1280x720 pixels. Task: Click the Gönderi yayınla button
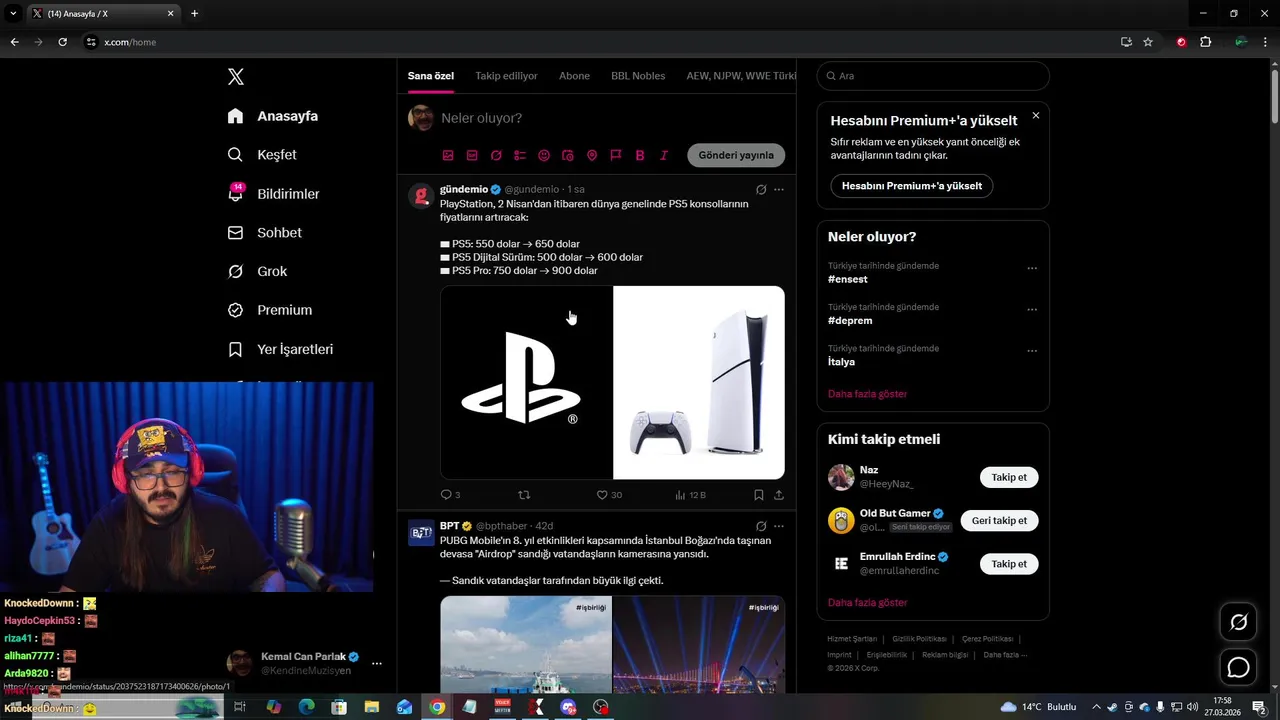click(x=736, y=155)
